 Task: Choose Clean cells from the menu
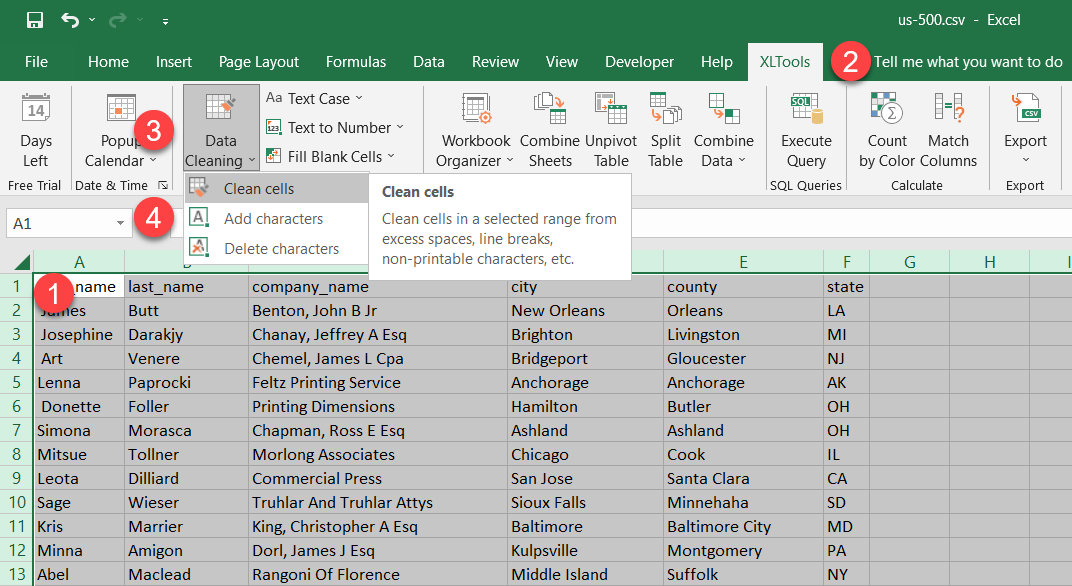[259, 188]
